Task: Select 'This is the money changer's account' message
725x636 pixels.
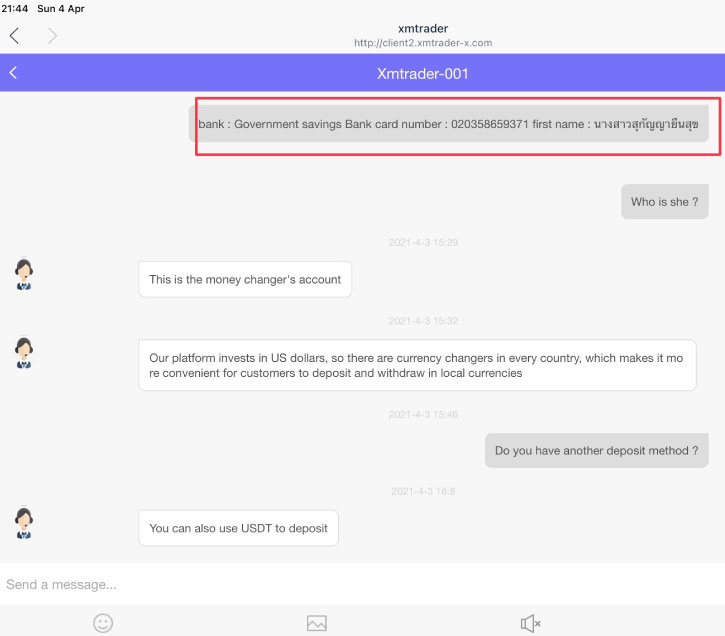Action: coord(245,279)
